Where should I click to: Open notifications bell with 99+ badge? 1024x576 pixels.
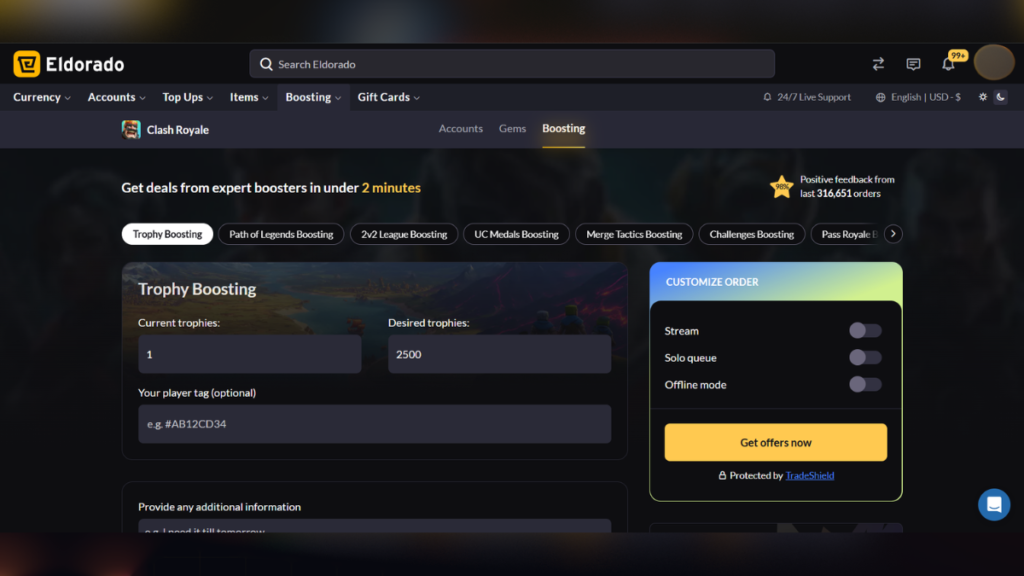point(950,63)
